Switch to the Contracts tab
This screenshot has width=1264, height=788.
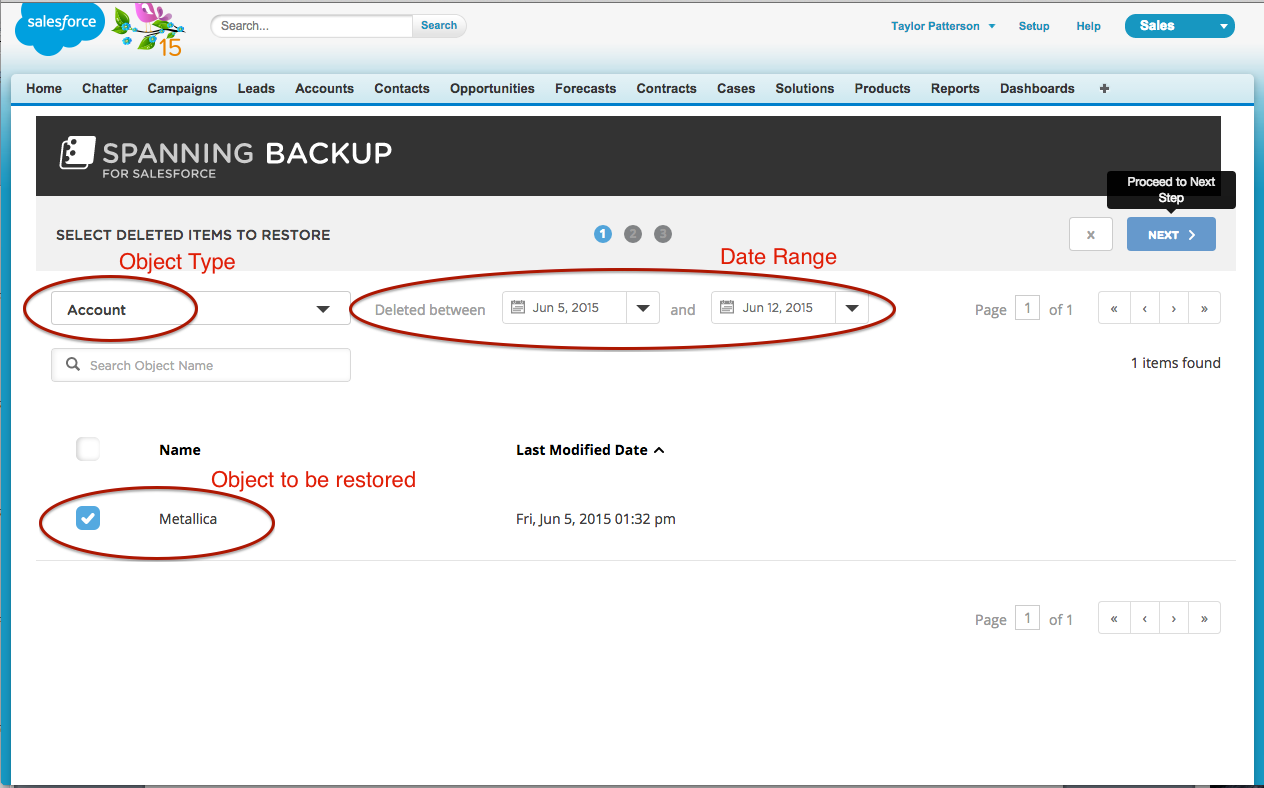coord(666,88)
